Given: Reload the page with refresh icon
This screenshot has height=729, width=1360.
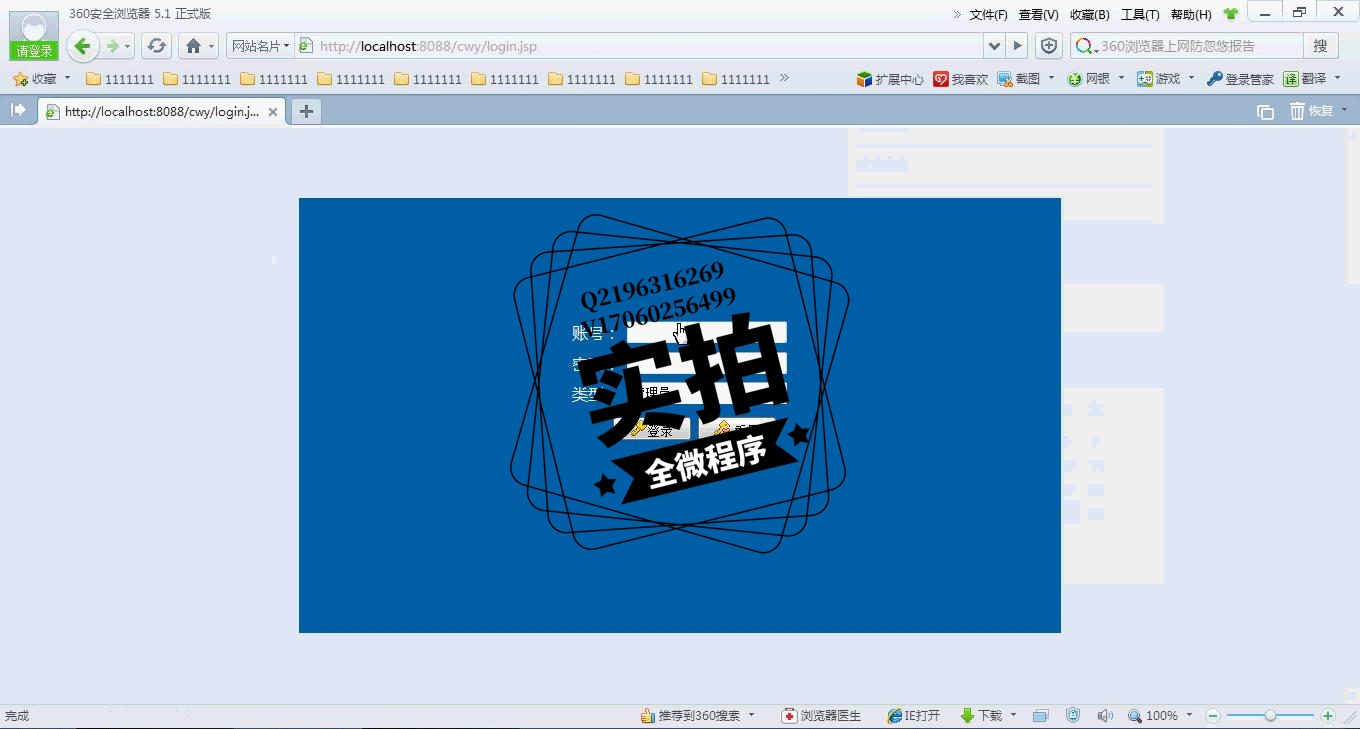Looking at the screenshot, I should [x=156, y=46].
